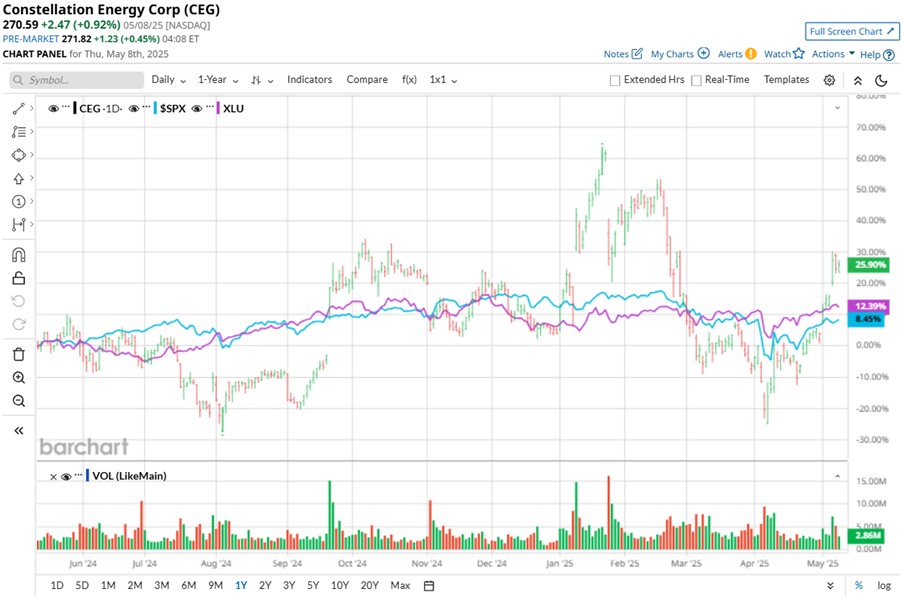Switch to dark mode moon icon
The width and height of the screenshot is (903, 598).
click(881, 81)
